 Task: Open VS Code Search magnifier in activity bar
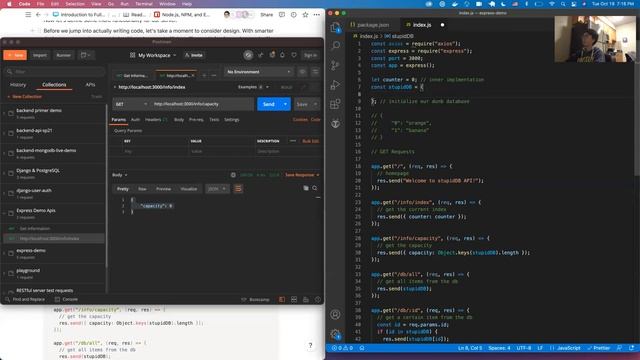point(336,45)
